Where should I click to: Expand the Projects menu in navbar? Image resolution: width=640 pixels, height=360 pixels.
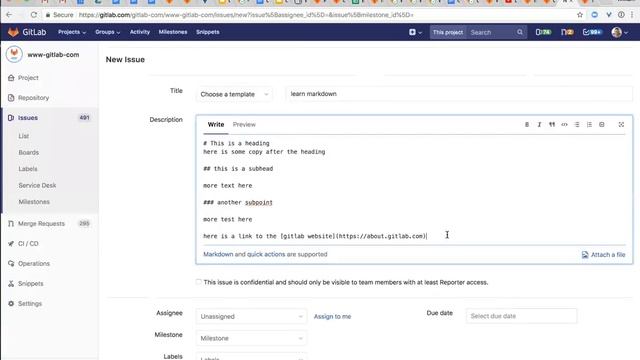click(x=72, y=32)
